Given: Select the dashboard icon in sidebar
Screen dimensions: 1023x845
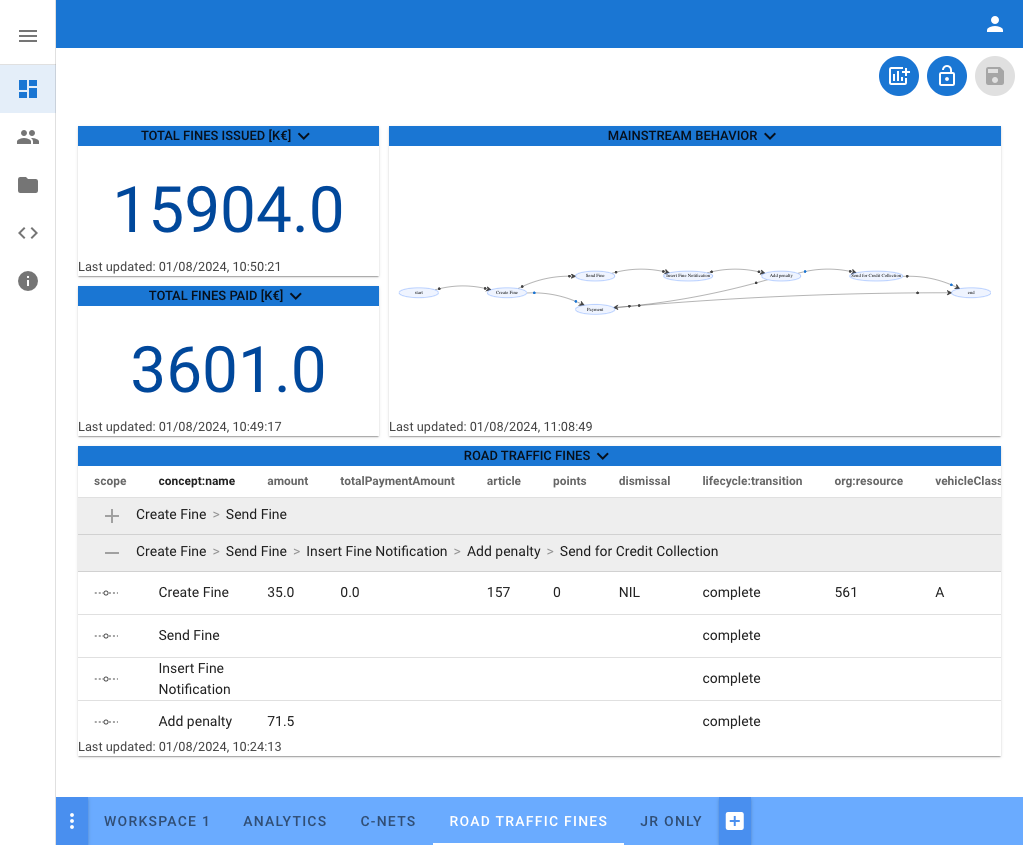Looking at the screenshot, I should click(28, 89).
